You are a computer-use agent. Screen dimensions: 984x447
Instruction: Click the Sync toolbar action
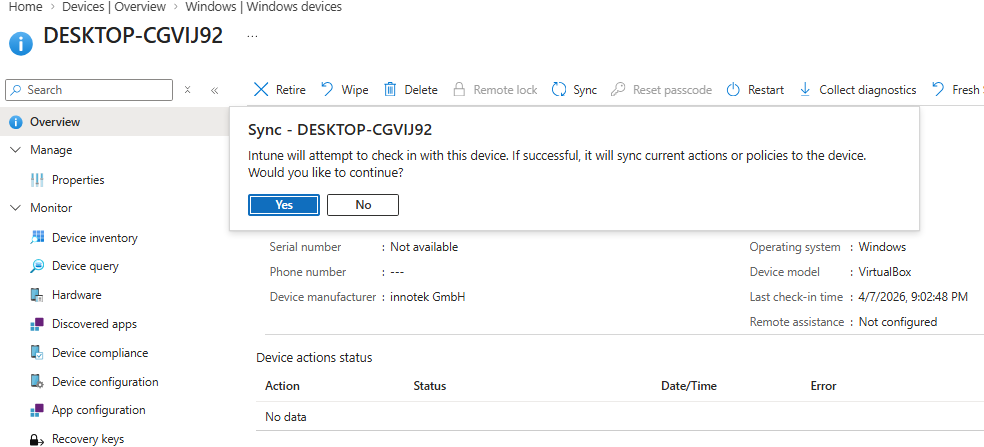coord(574,90)
